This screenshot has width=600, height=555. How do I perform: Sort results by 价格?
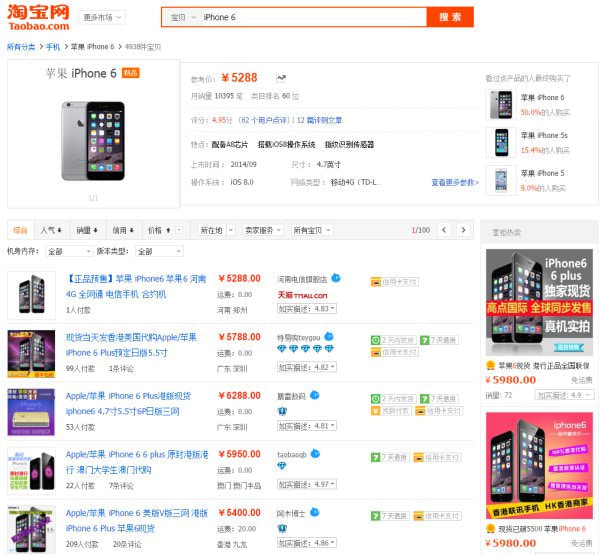159,230
